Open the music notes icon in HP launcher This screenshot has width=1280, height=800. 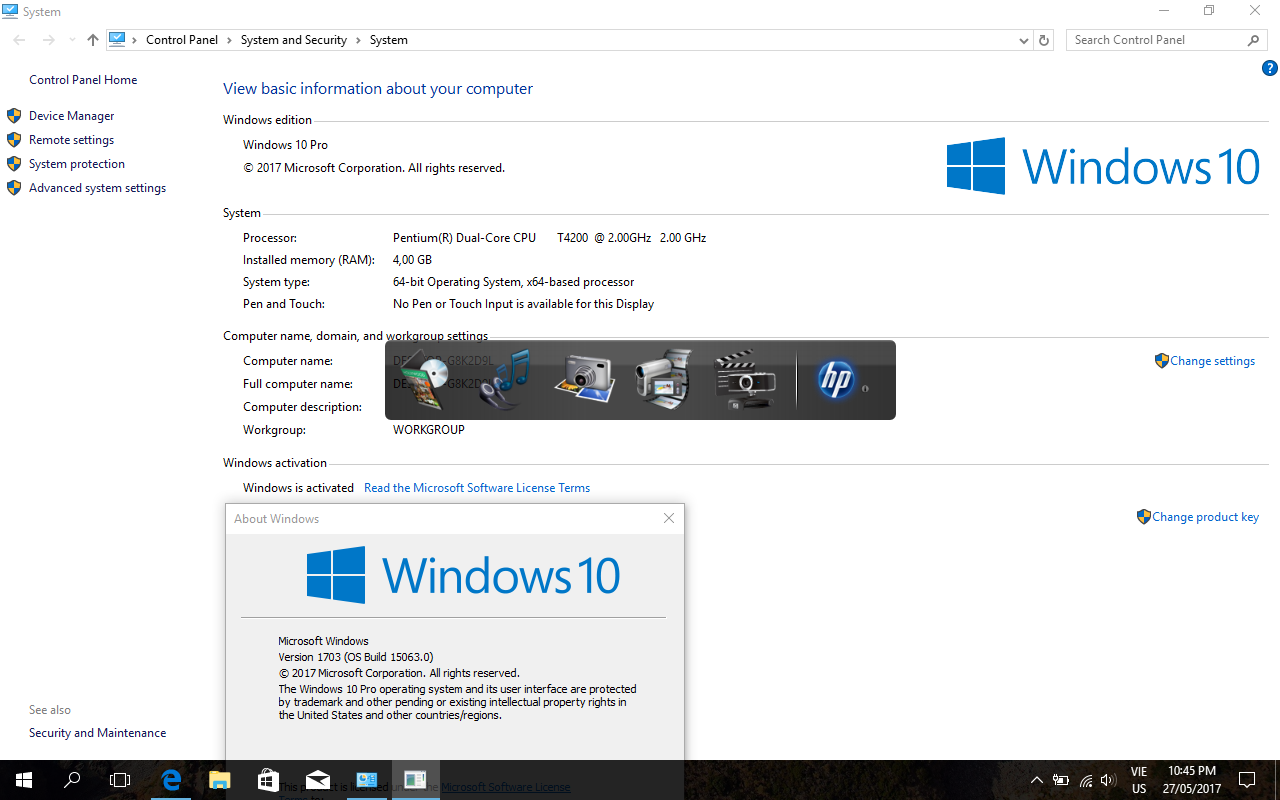click(505, 378)
